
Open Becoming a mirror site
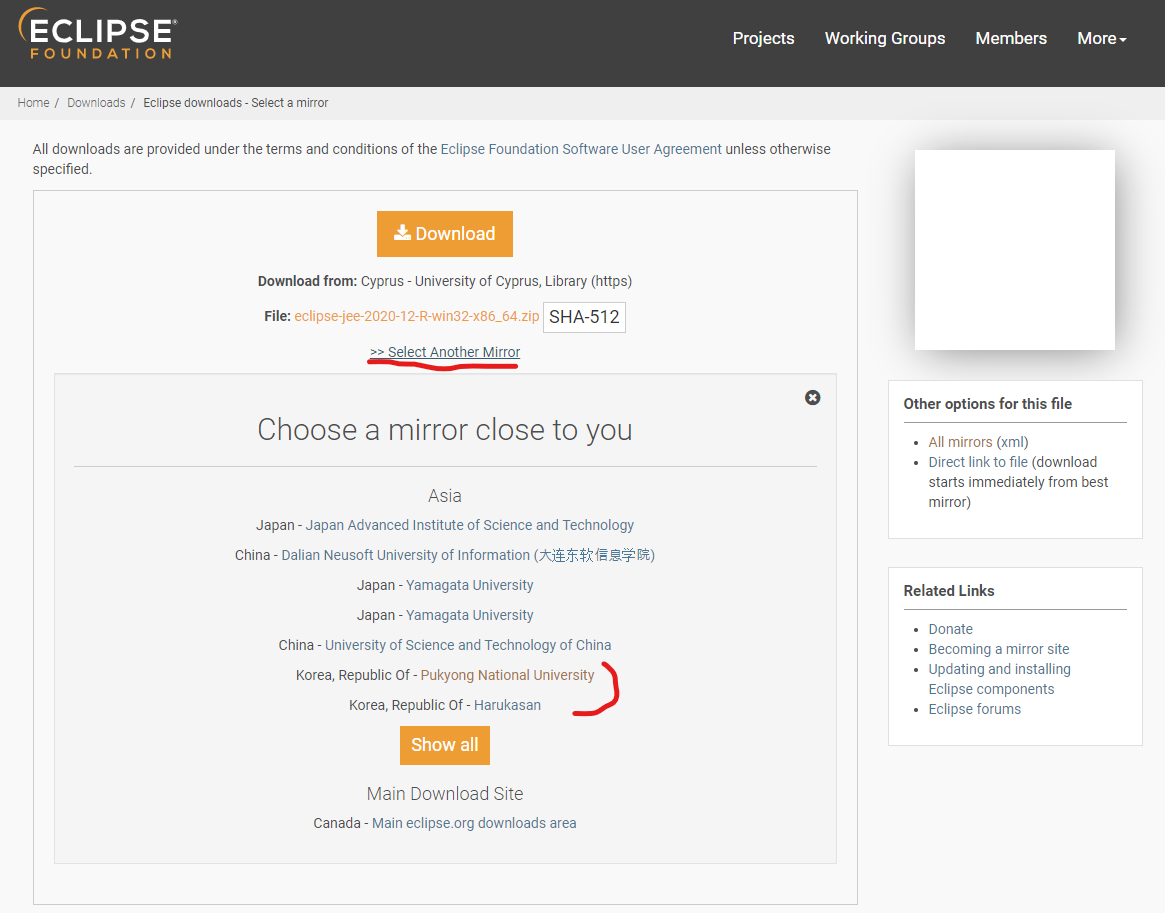999,649
